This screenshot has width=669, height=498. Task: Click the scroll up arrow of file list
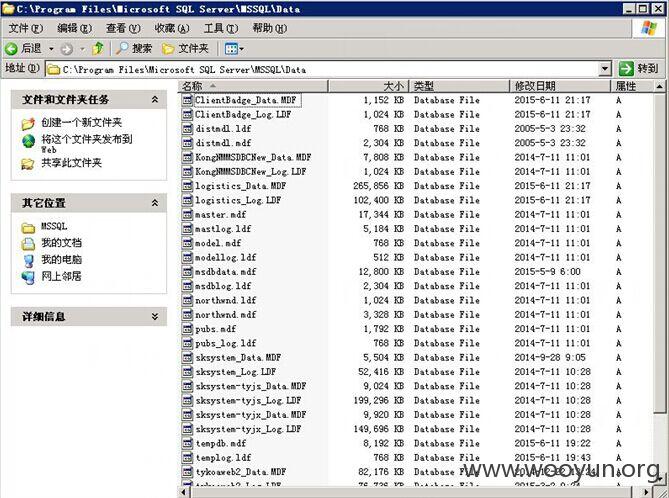(659, 87)
